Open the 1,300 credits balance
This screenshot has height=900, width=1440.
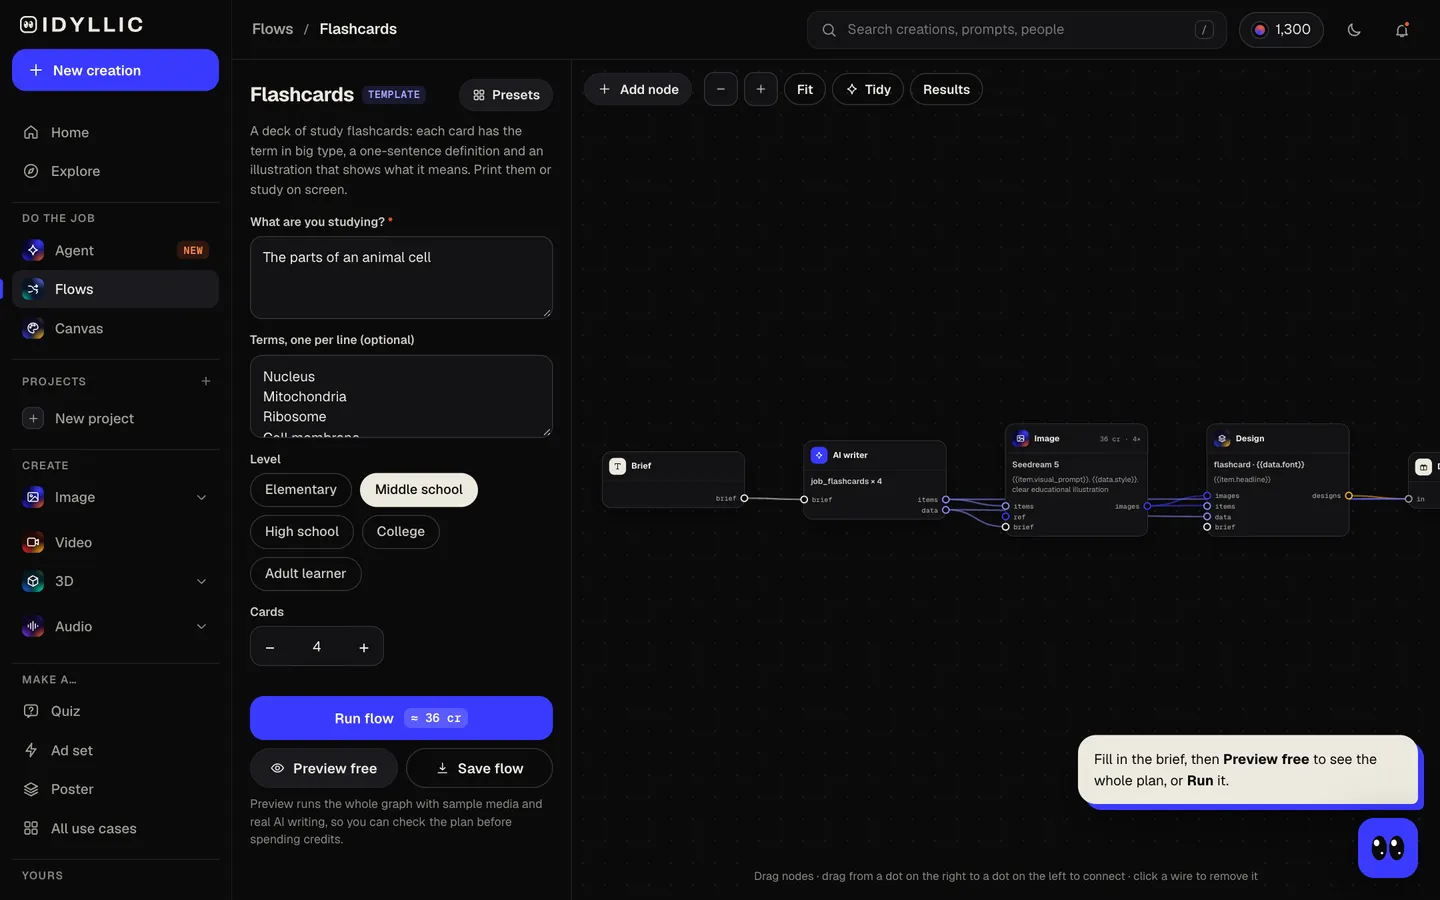(1281, 30)
